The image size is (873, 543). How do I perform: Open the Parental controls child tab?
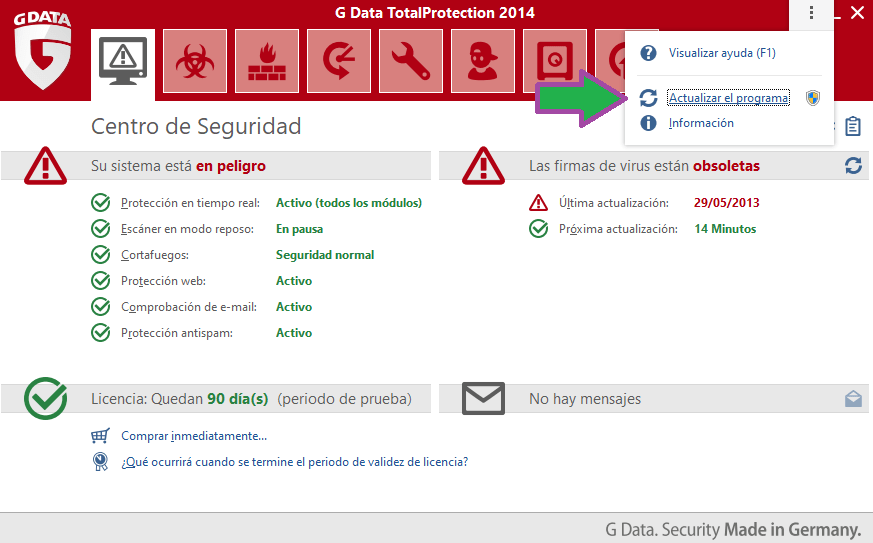[x=483, y=61]
